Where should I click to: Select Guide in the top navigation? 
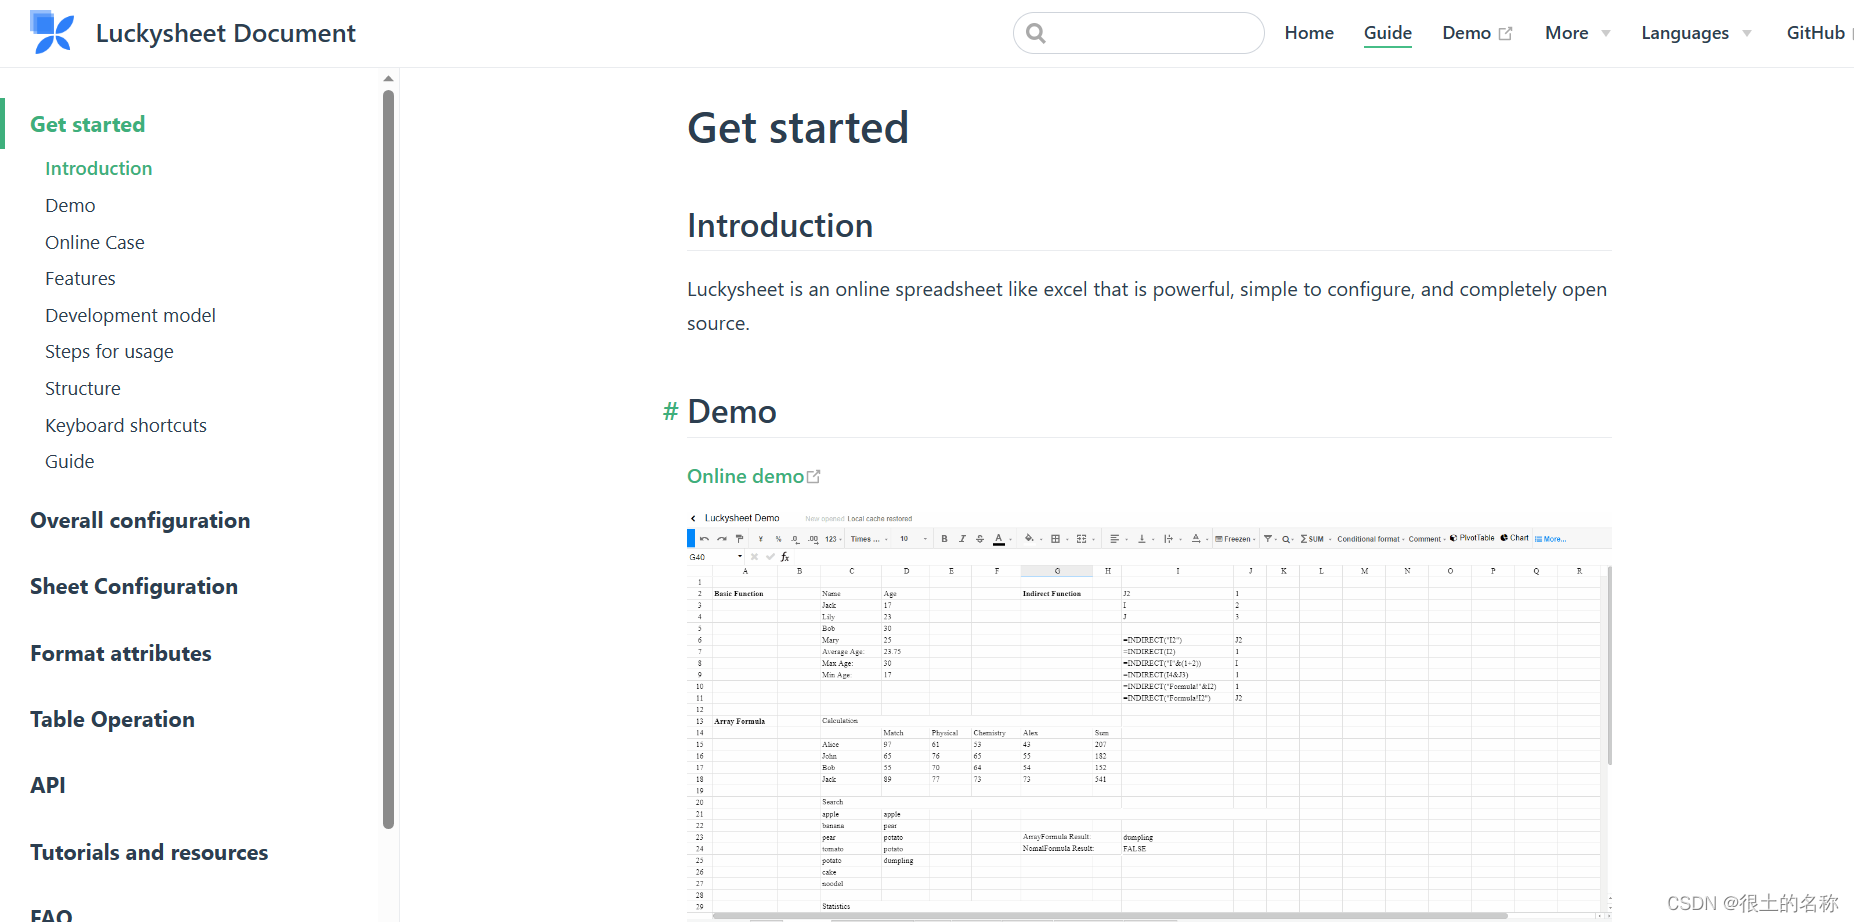click(x=1388, y=33)
